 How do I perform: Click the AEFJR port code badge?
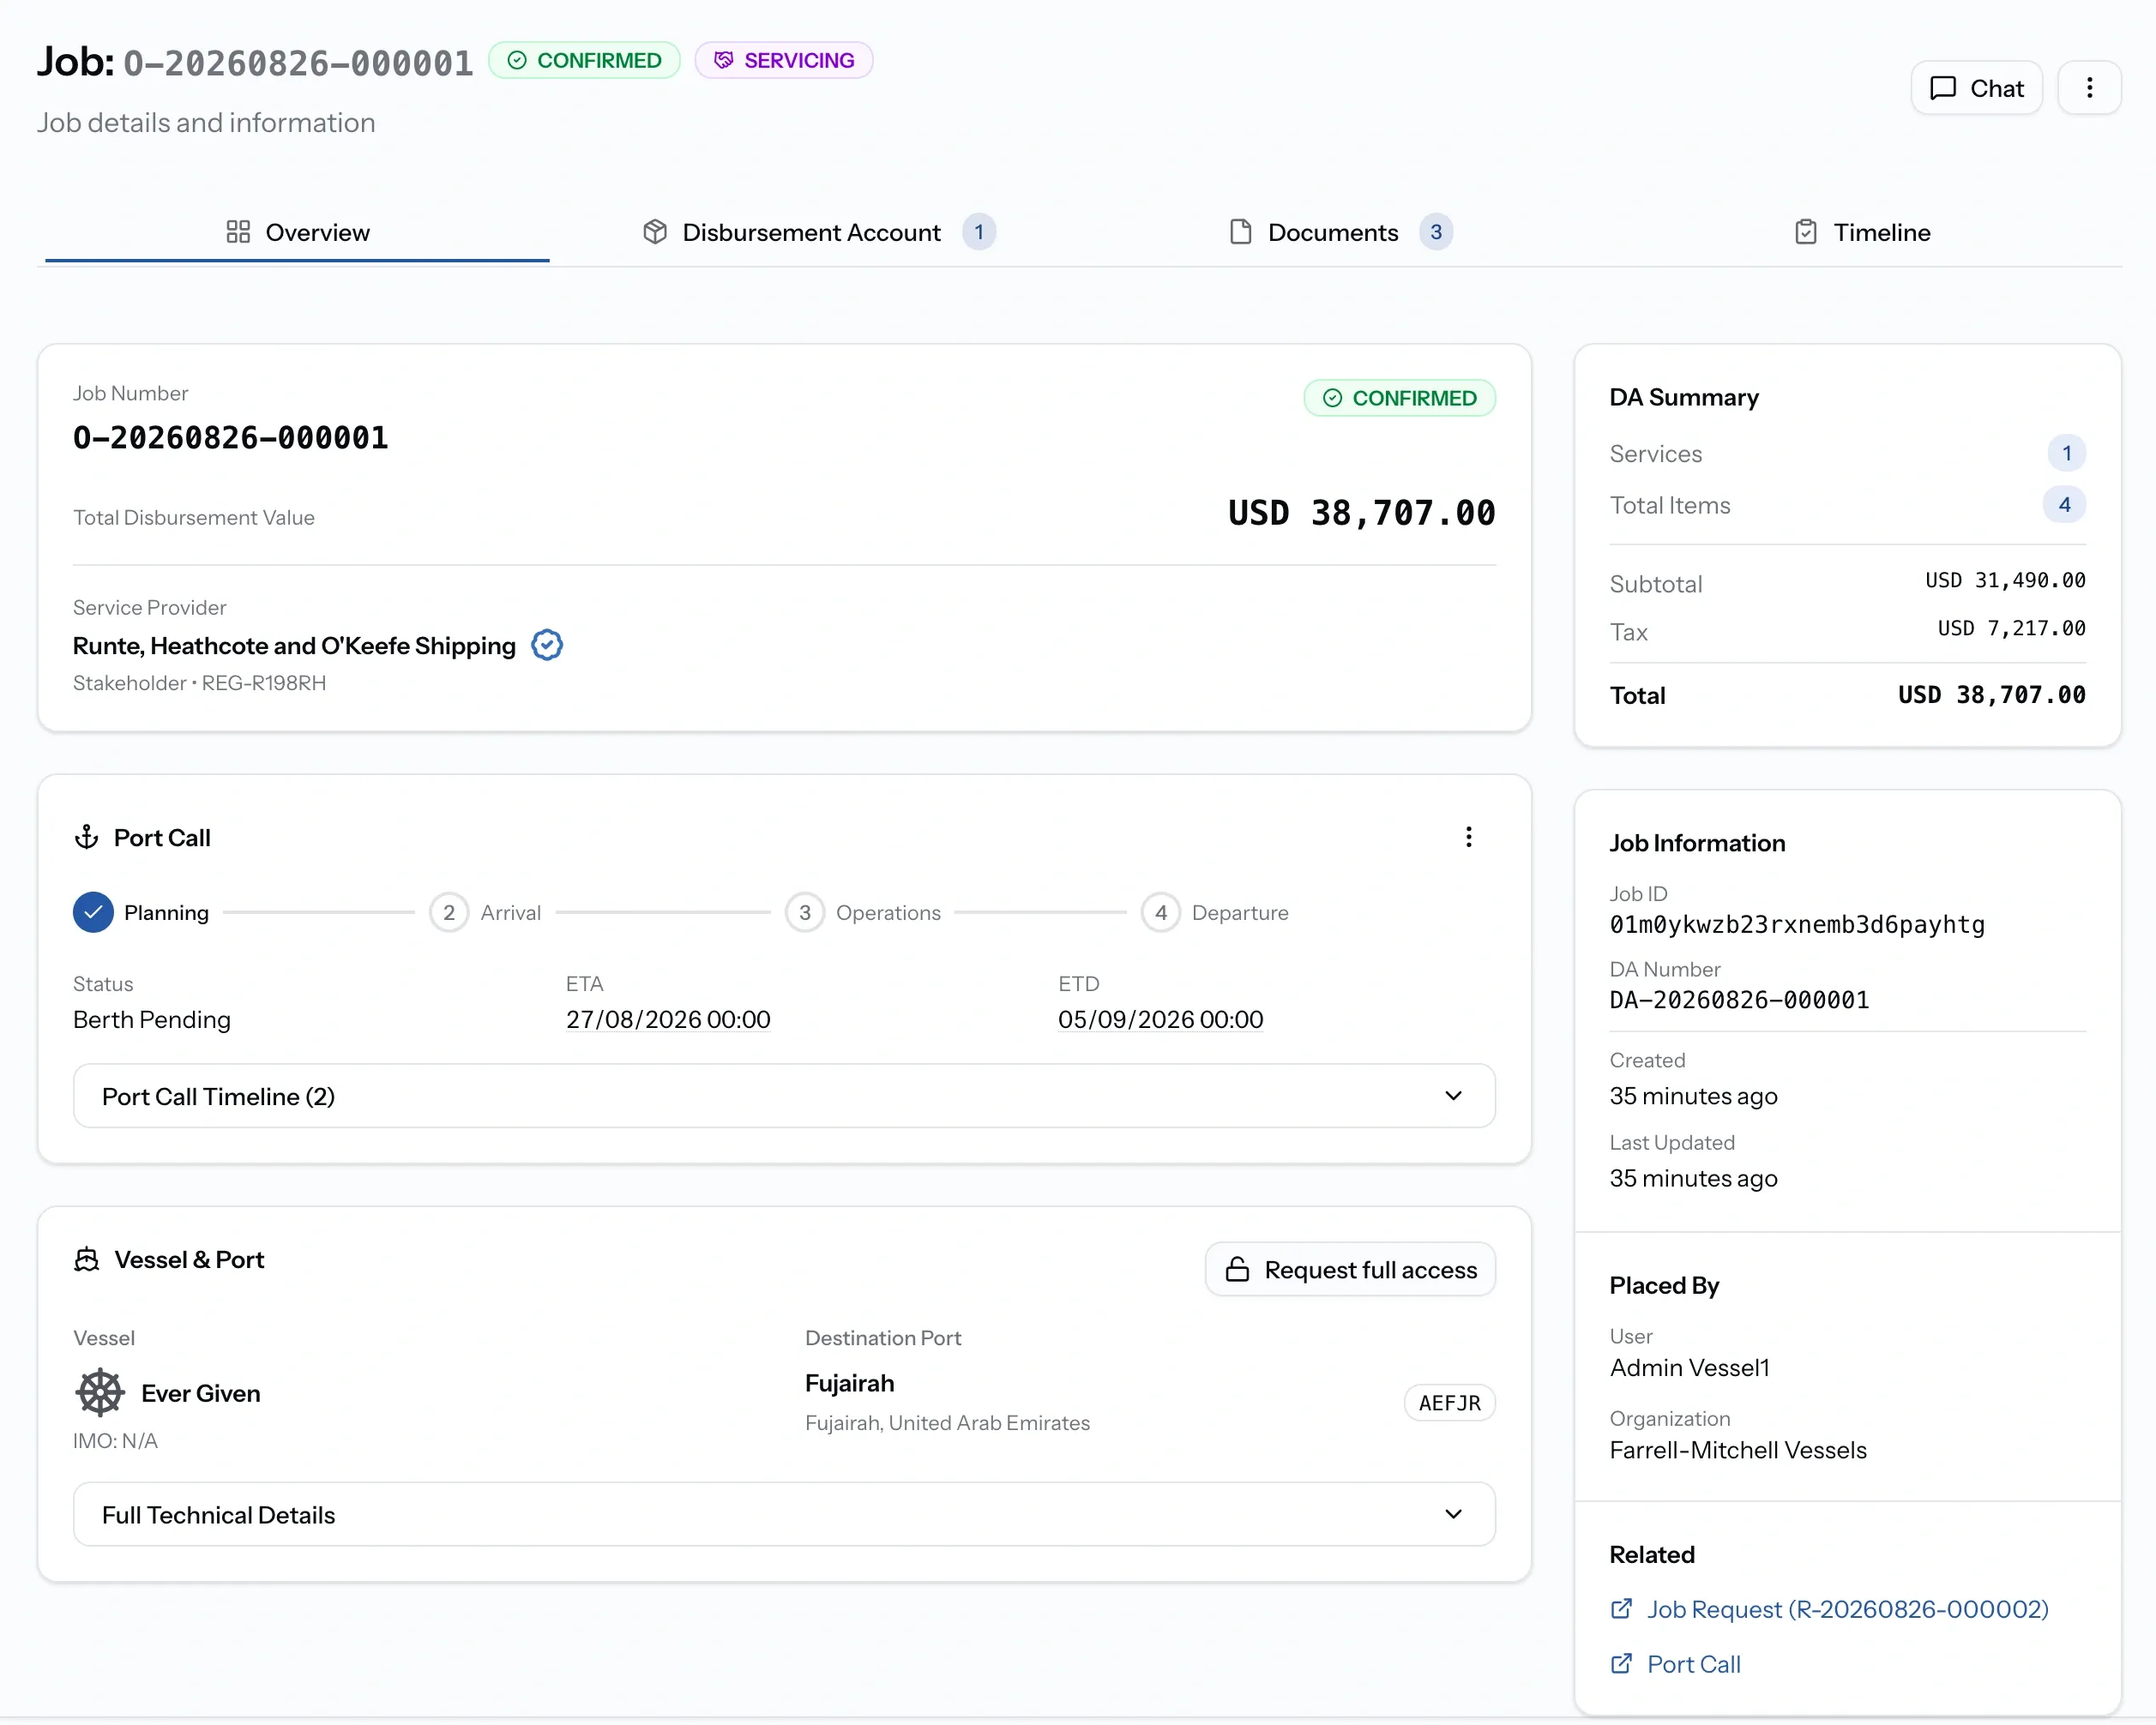pyautogui.click(x=1449, y=1402)
